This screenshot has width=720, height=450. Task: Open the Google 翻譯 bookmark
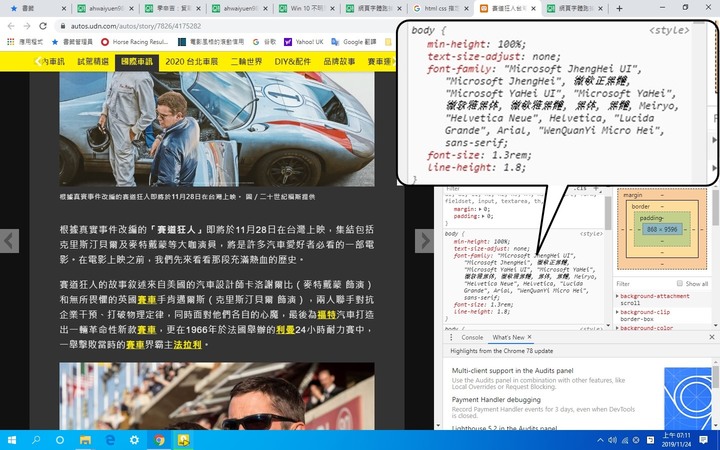pyautogui.click(x=354, y=42)
